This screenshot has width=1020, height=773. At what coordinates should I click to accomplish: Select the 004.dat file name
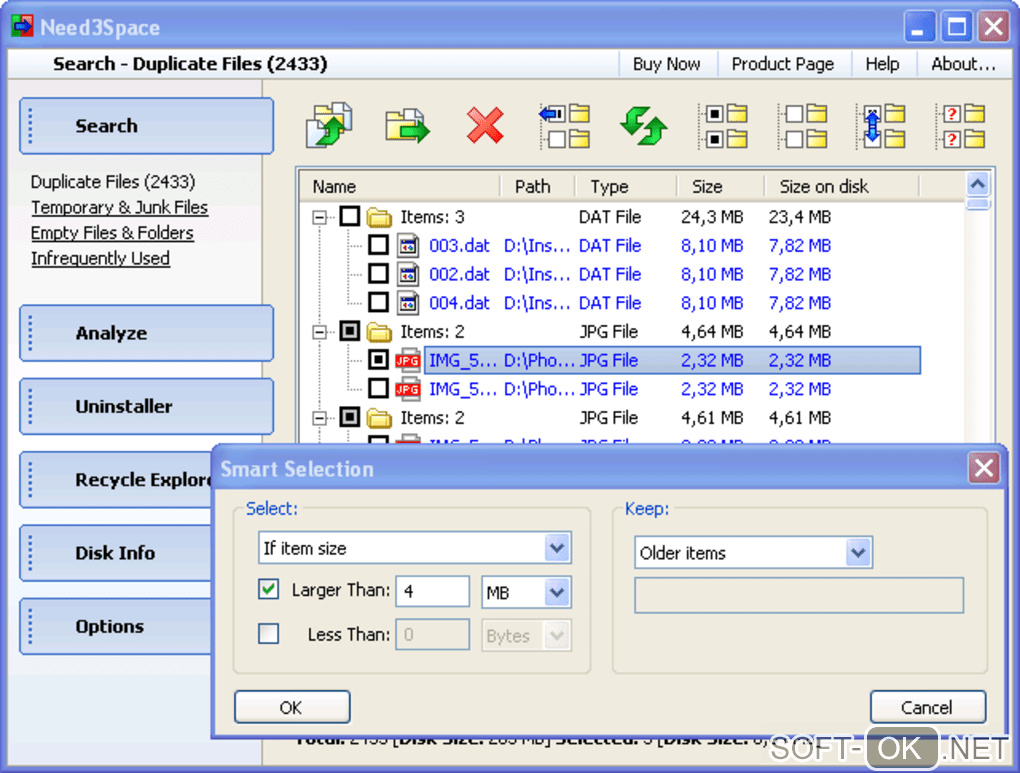pyautogui.click(x=459, y=303)
